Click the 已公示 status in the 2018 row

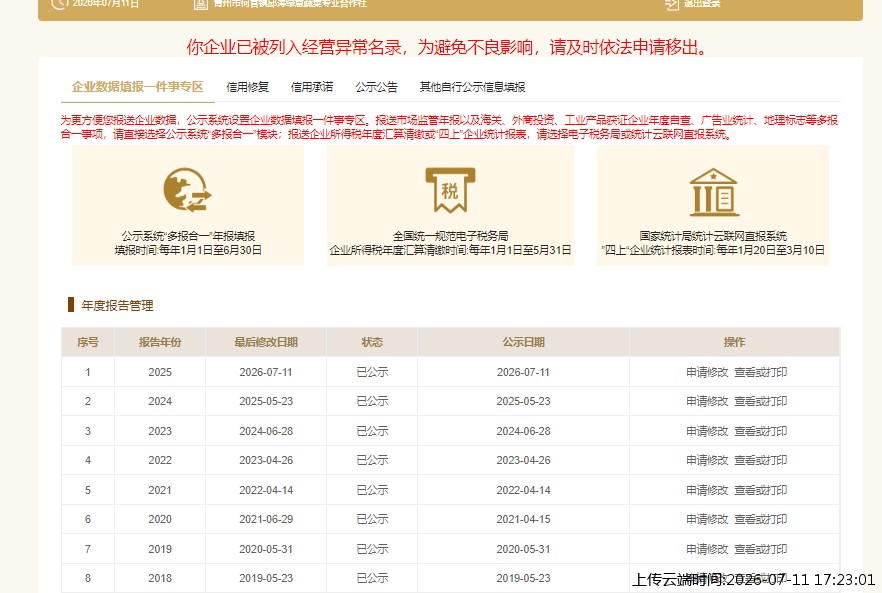[x=372, y=578]
